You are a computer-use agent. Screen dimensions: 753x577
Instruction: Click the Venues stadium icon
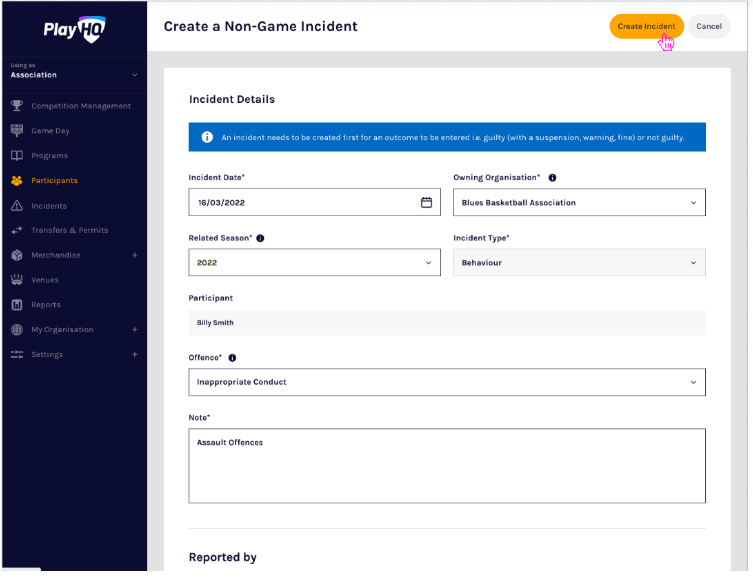coord(17,280)
